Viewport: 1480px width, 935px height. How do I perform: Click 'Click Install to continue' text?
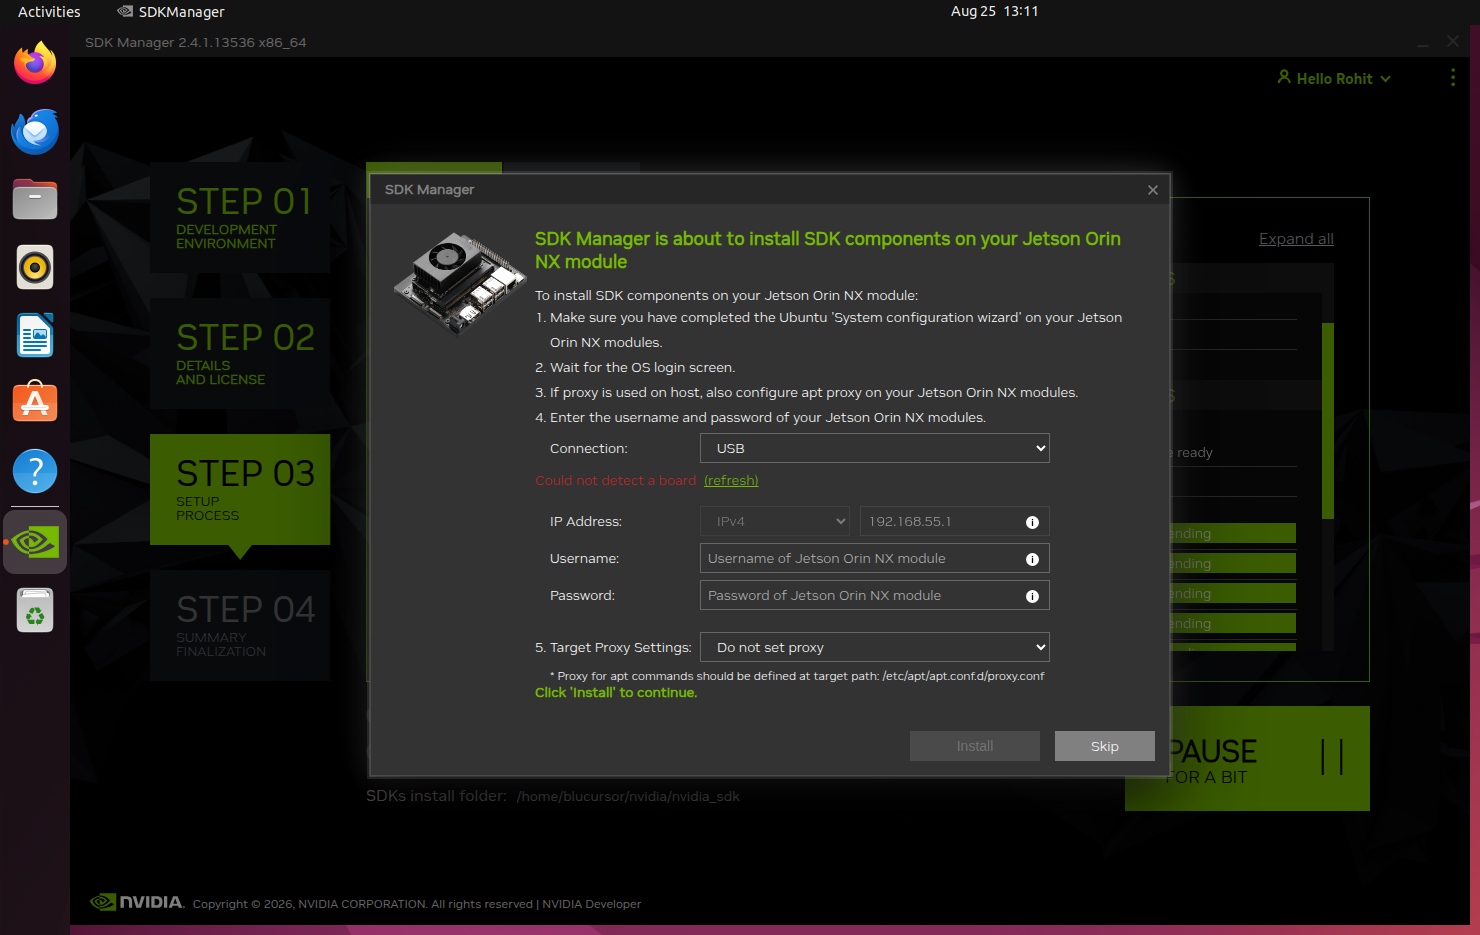(616, 693)
